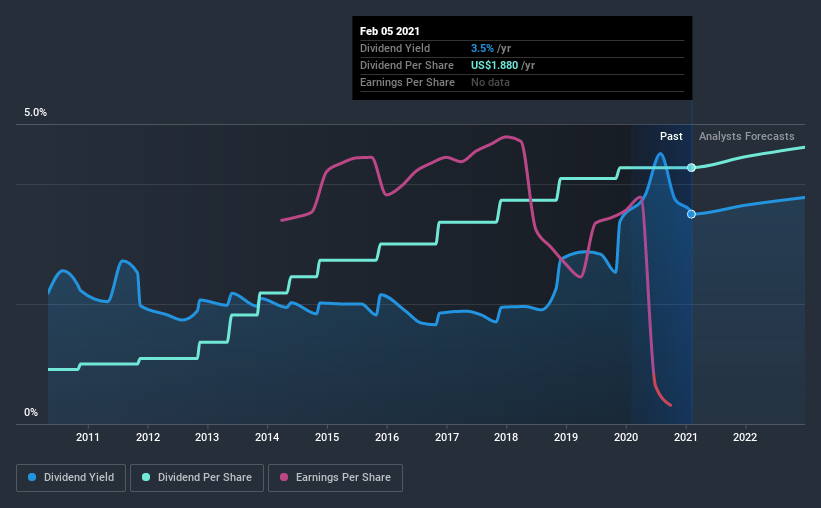
Task: Click the Past region label
Action: 671,136
